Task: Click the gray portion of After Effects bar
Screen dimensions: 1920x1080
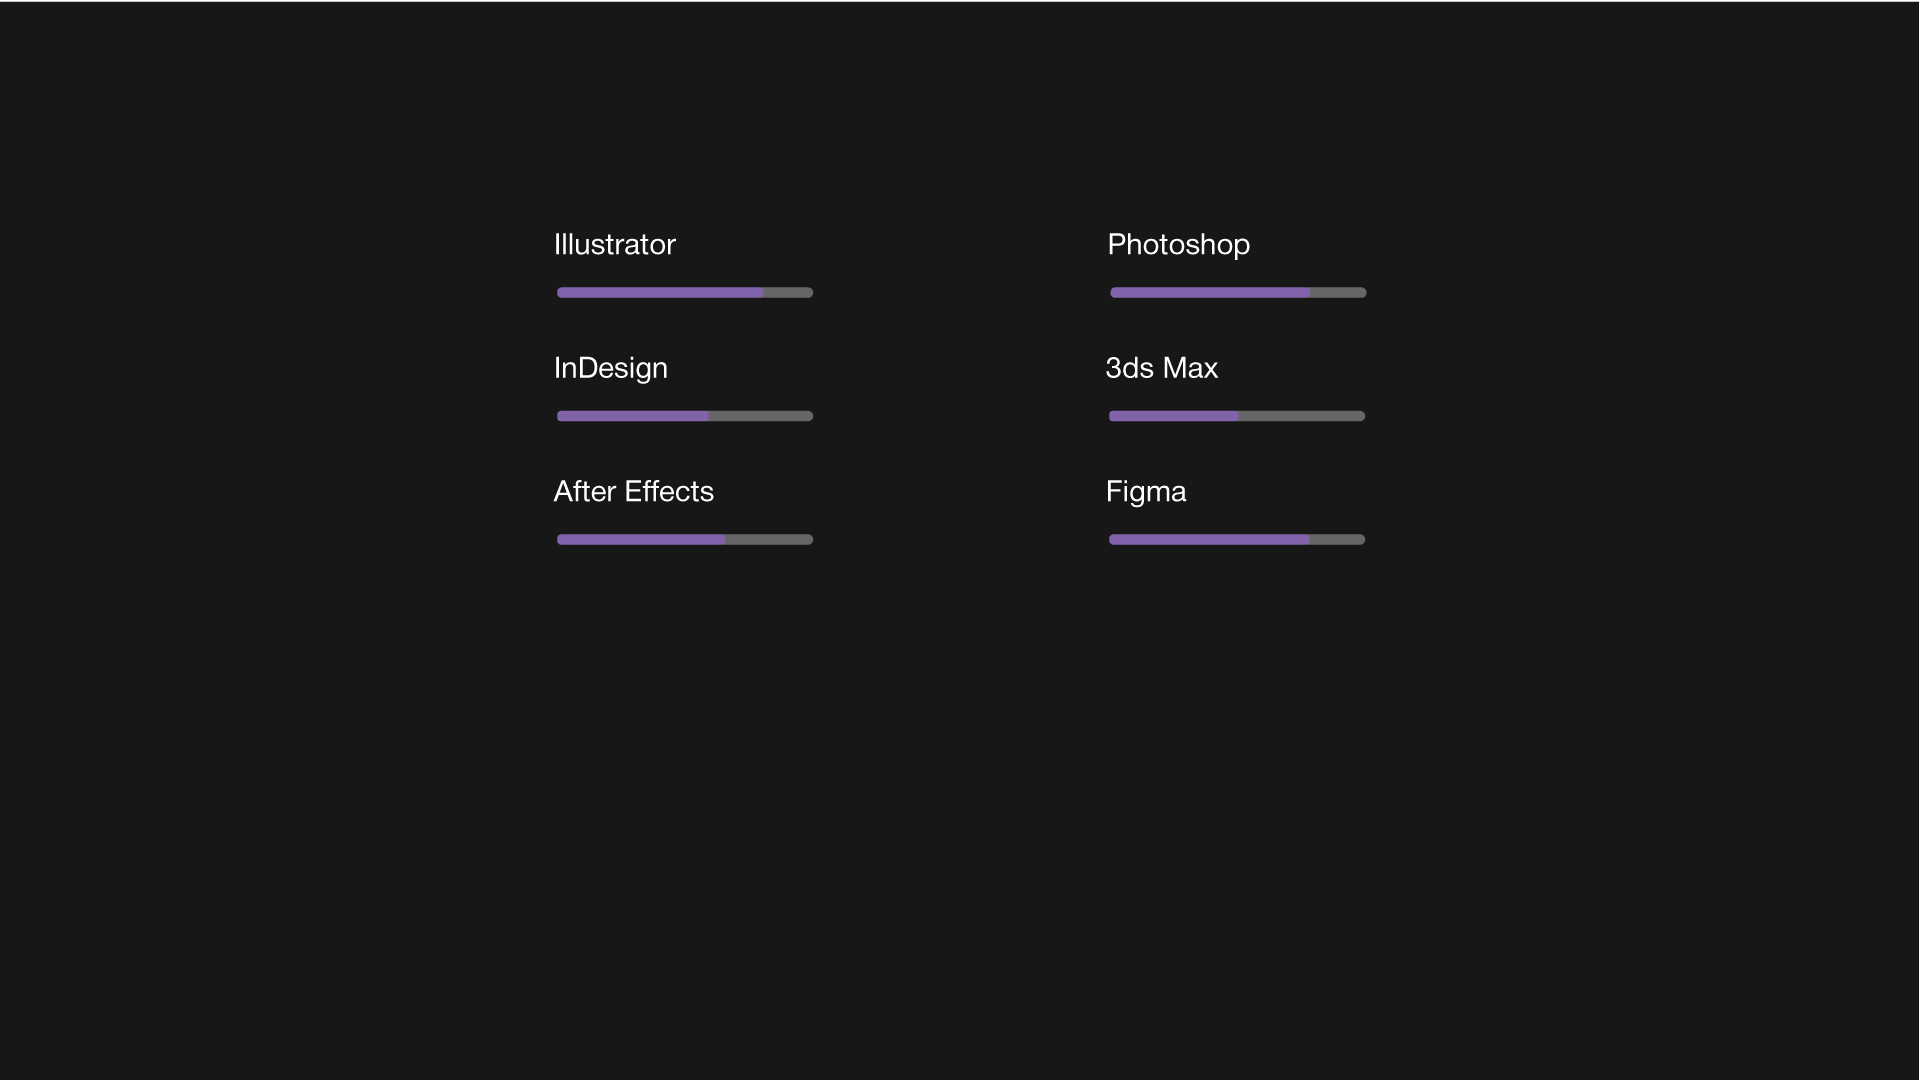Action: [x=769, y=540]
